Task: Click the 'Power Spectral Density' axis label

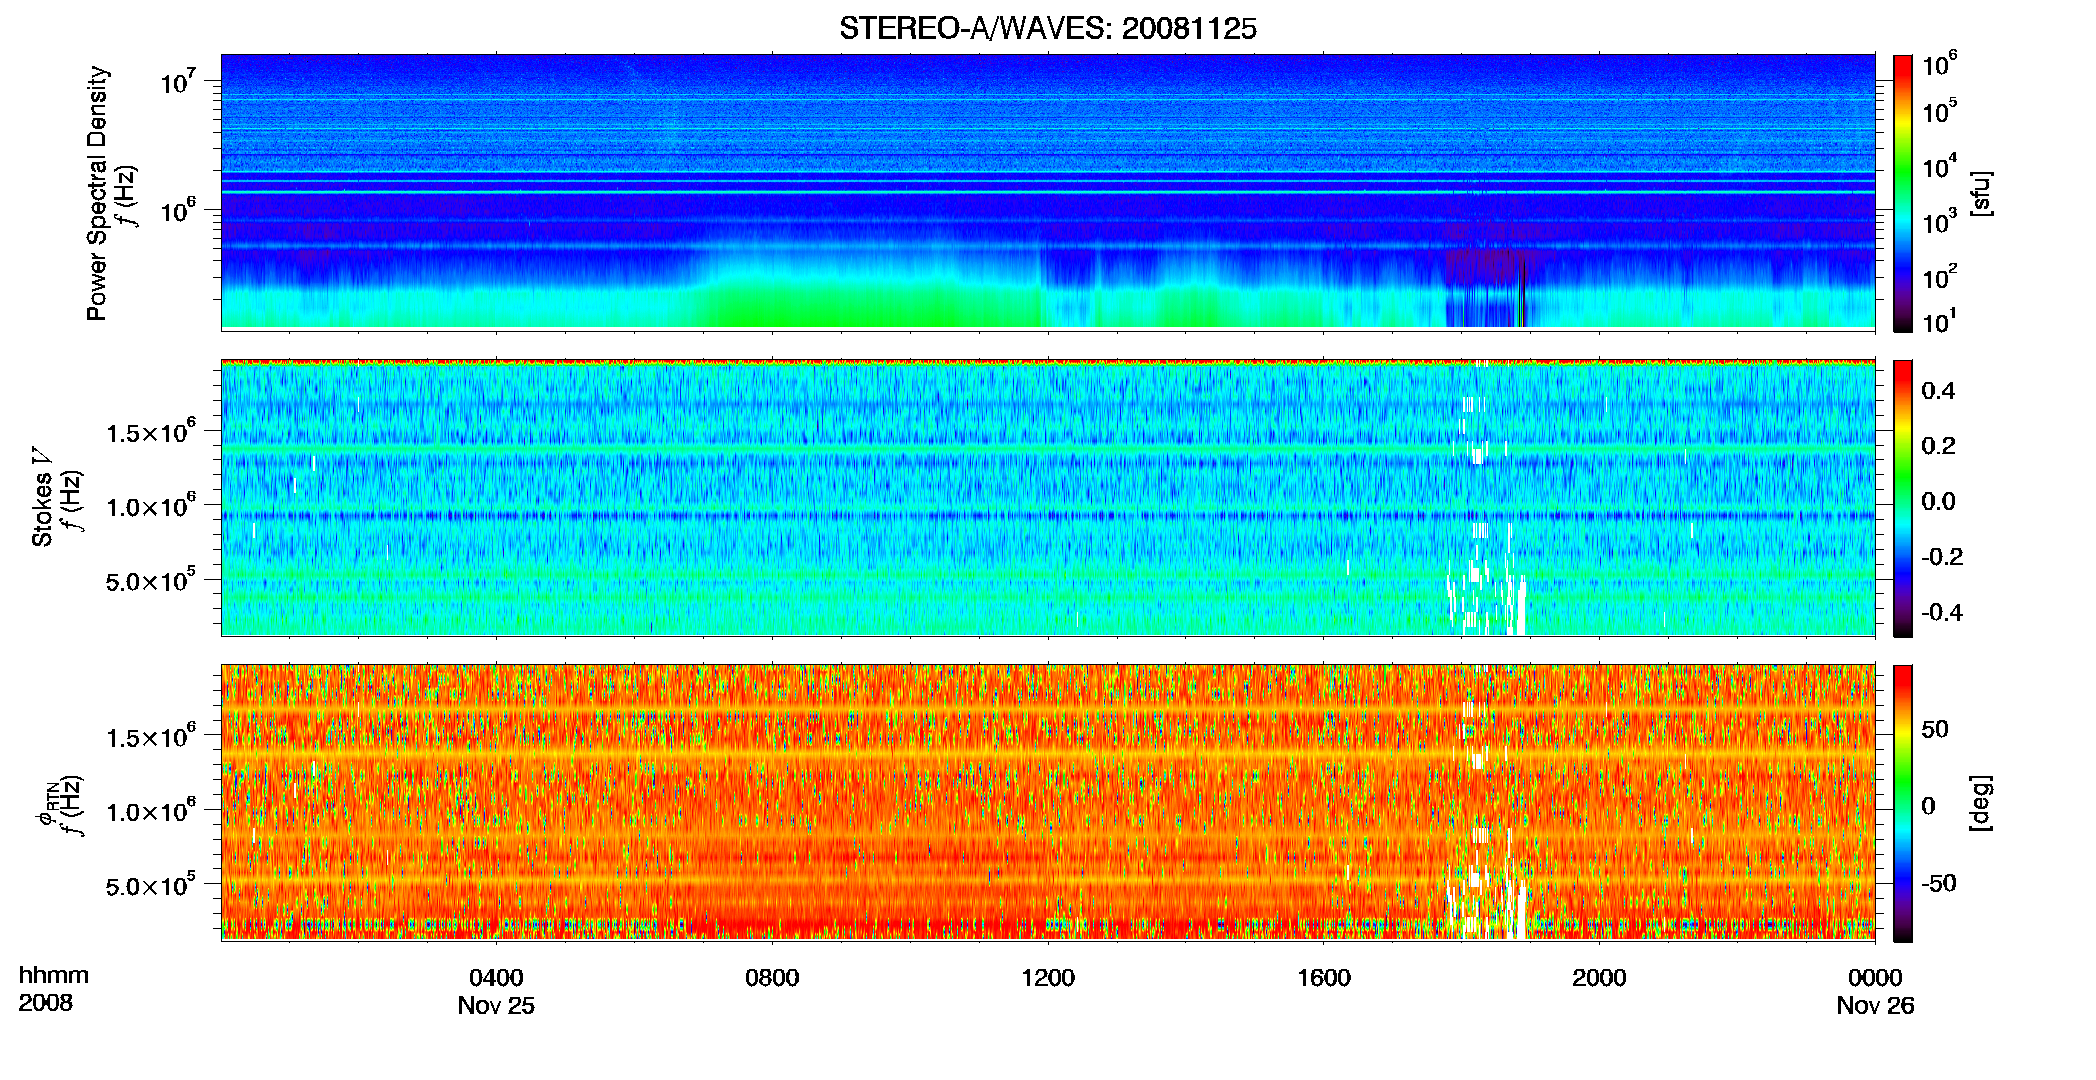Action: 98,193
